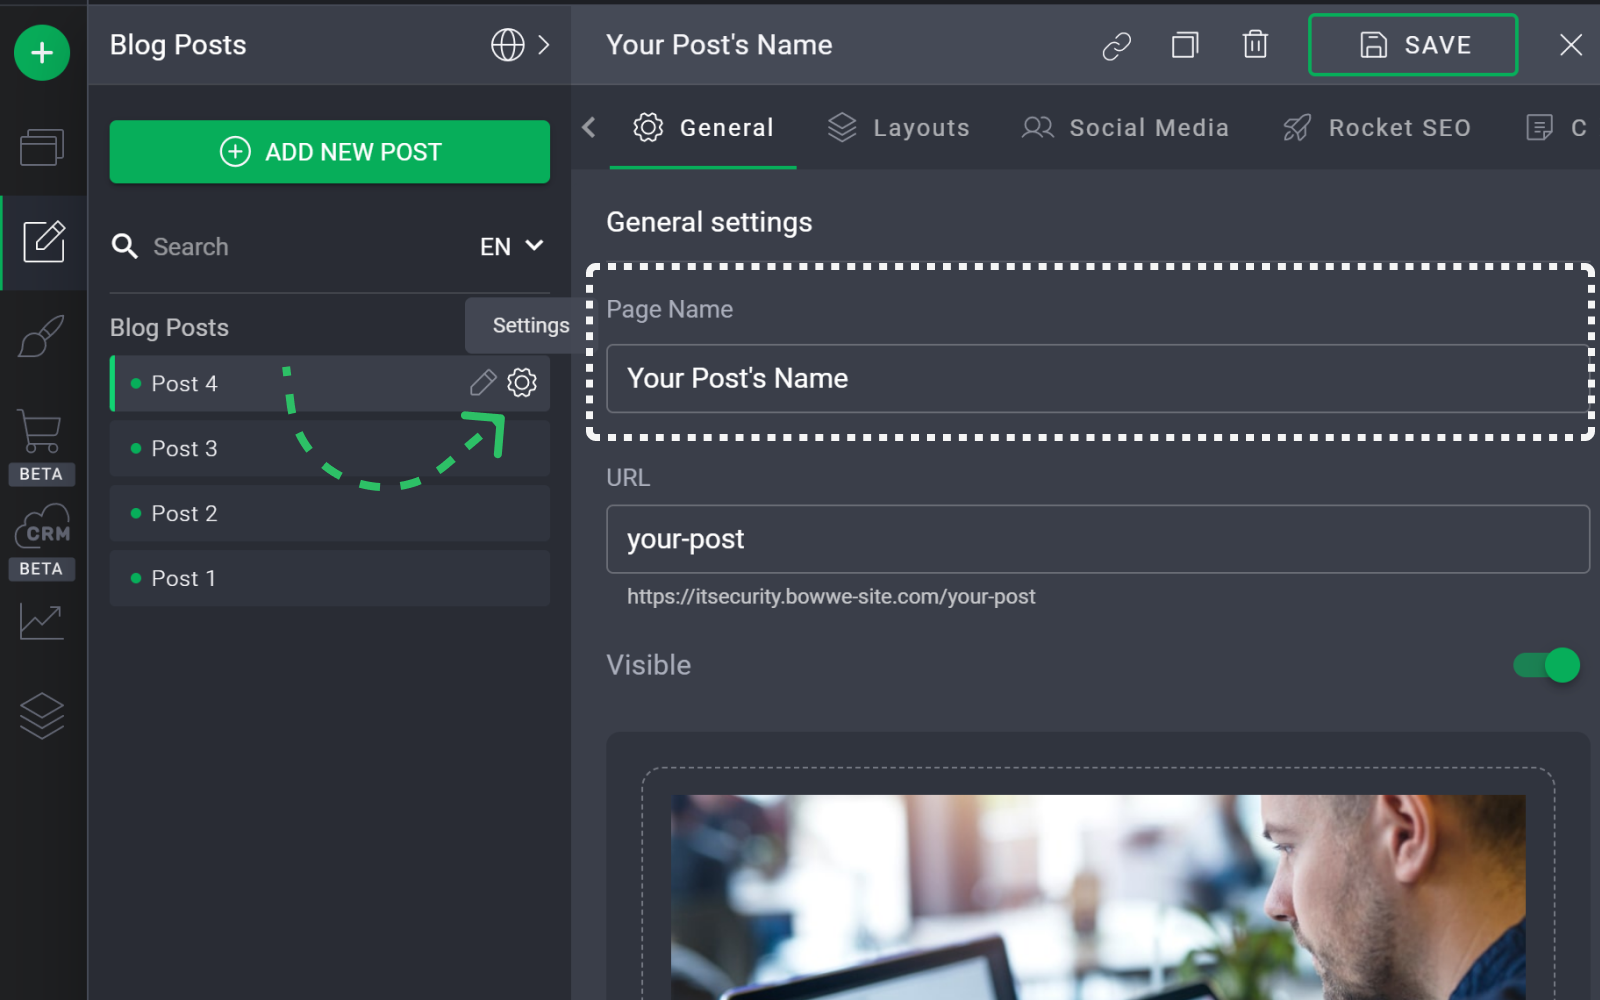Open the CRM cloud icon
1600x1000 pixels.
(x=42, y=527)
